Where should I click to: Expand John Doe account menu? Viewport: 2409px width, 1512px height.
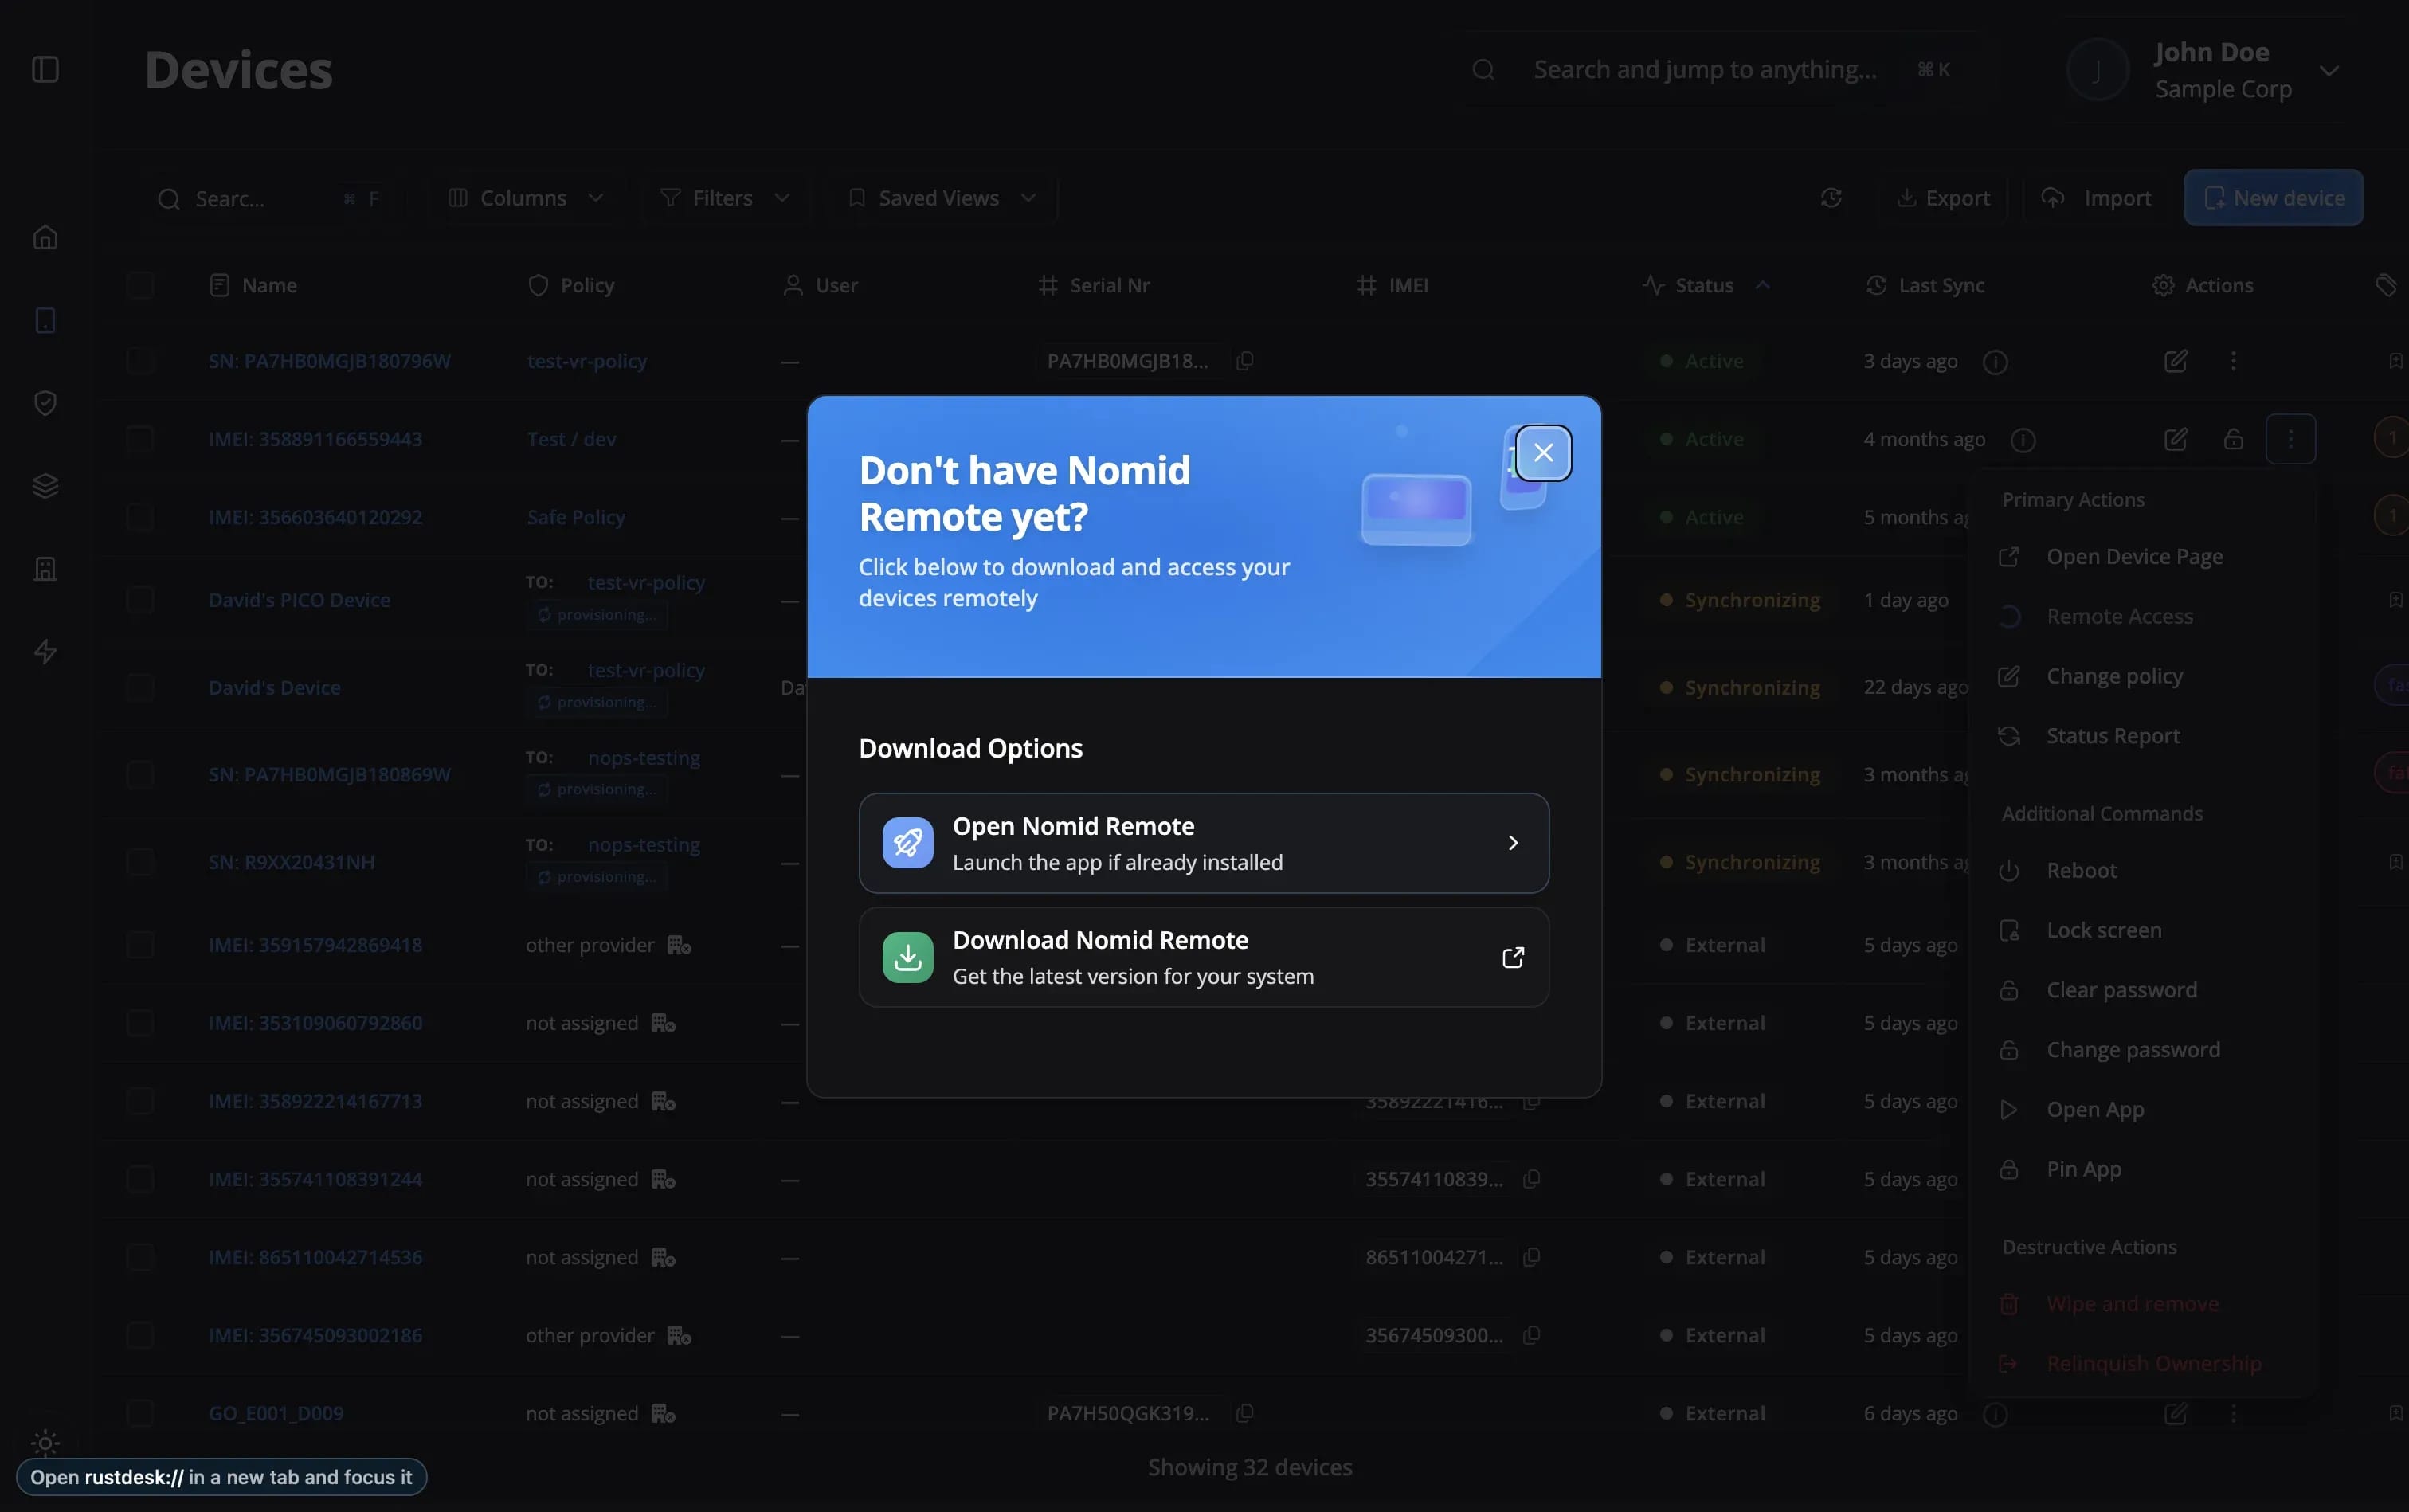[x=2328, y=71]
